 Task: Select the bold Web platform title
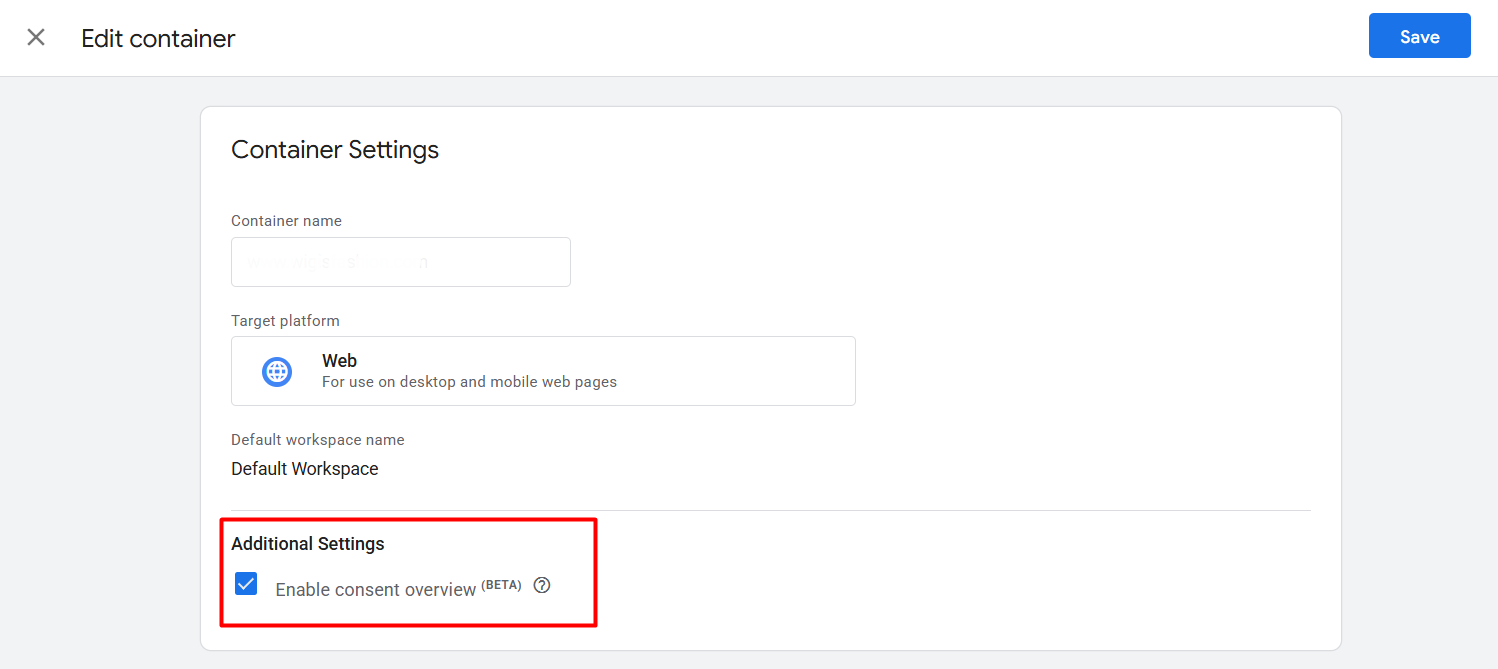coord(339,361)
